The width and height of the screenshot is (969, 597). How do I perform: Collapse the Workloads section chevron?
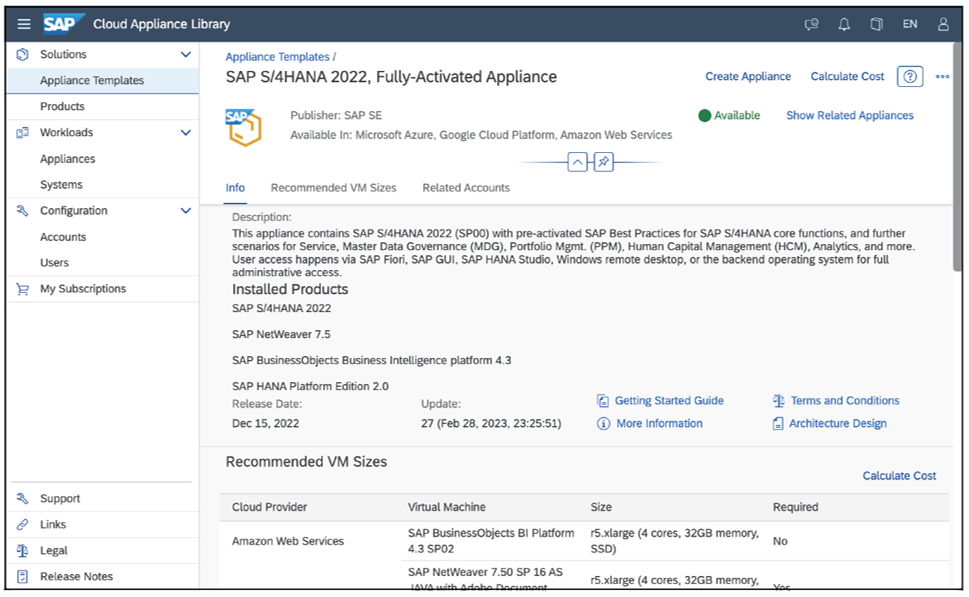(x=185, y=132)
